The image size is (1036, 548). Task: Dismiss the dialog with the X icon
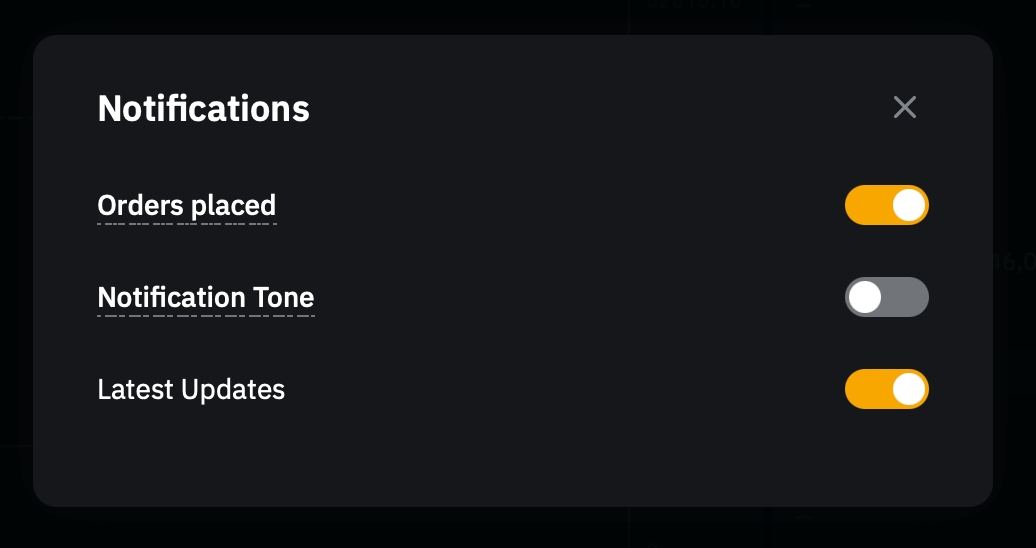[904, 107]
